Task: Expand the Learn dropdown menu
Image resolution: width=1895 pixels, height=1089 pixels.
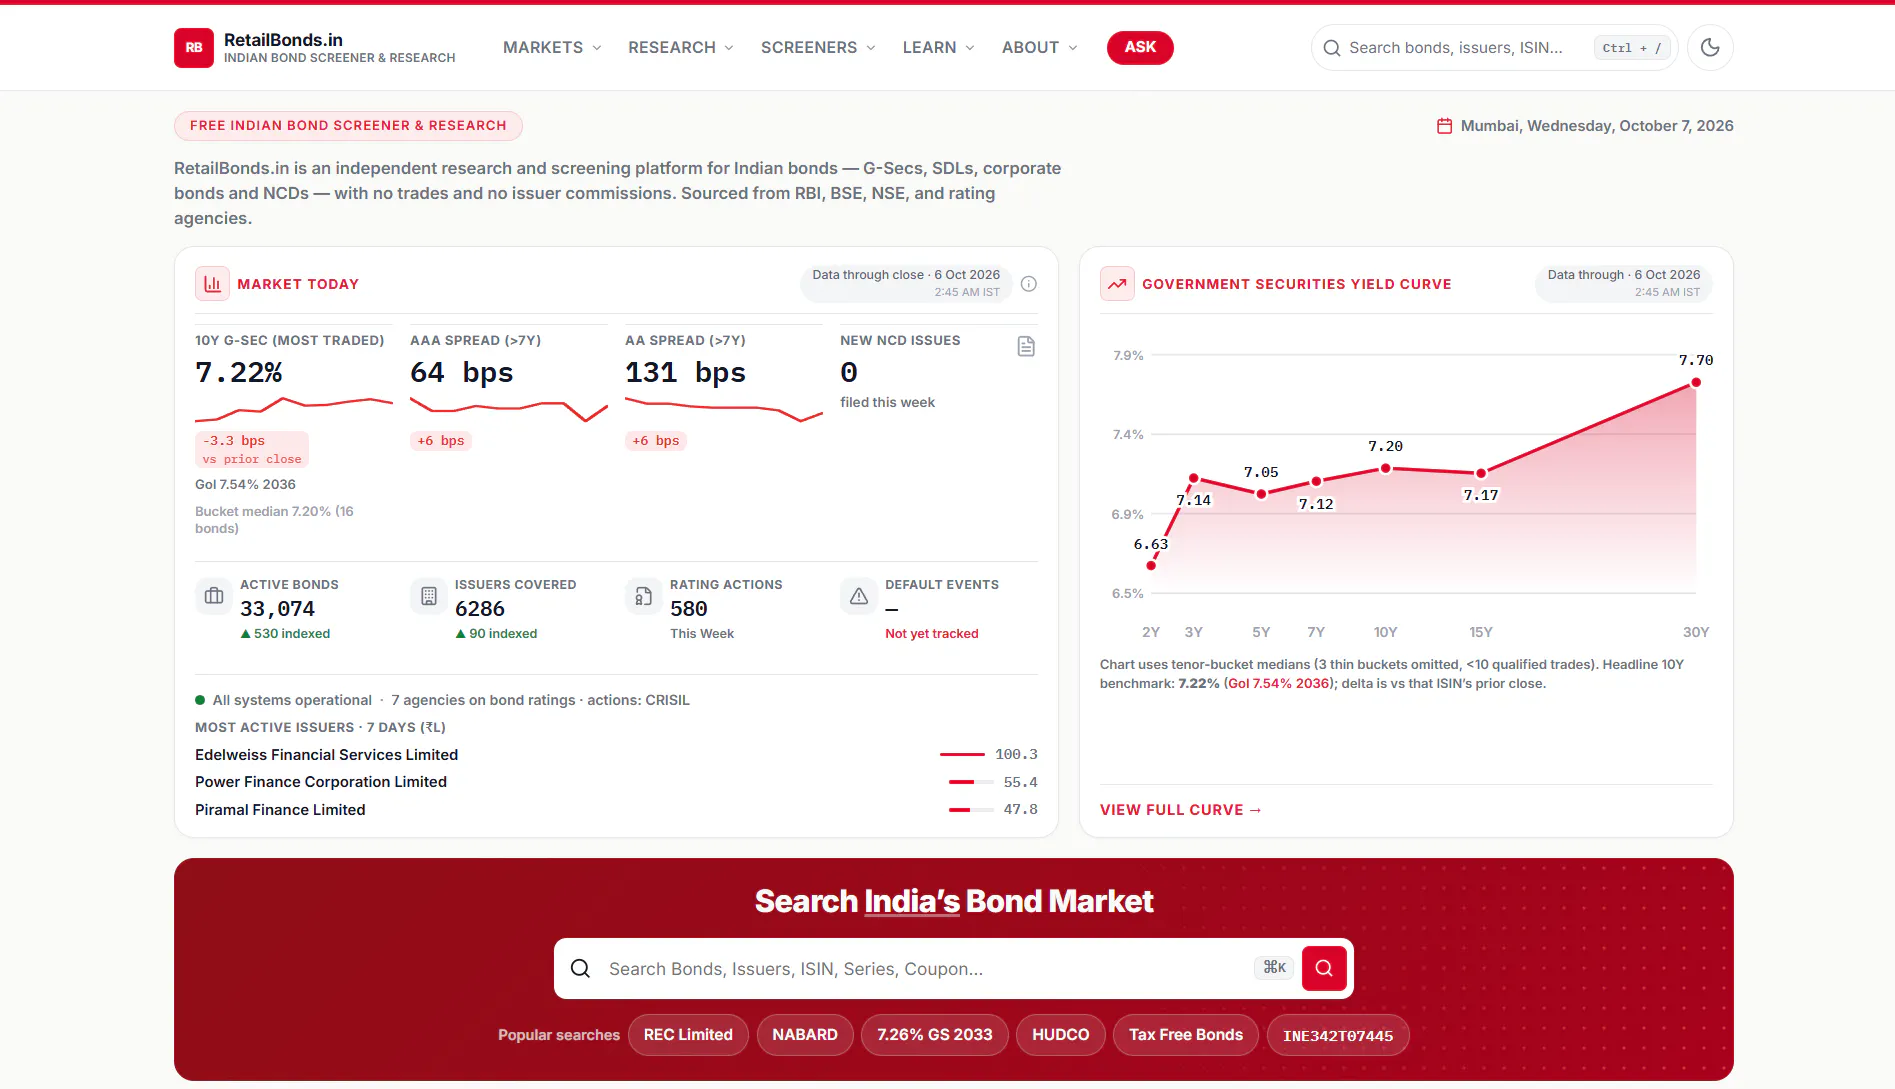Action: point(938,47)
